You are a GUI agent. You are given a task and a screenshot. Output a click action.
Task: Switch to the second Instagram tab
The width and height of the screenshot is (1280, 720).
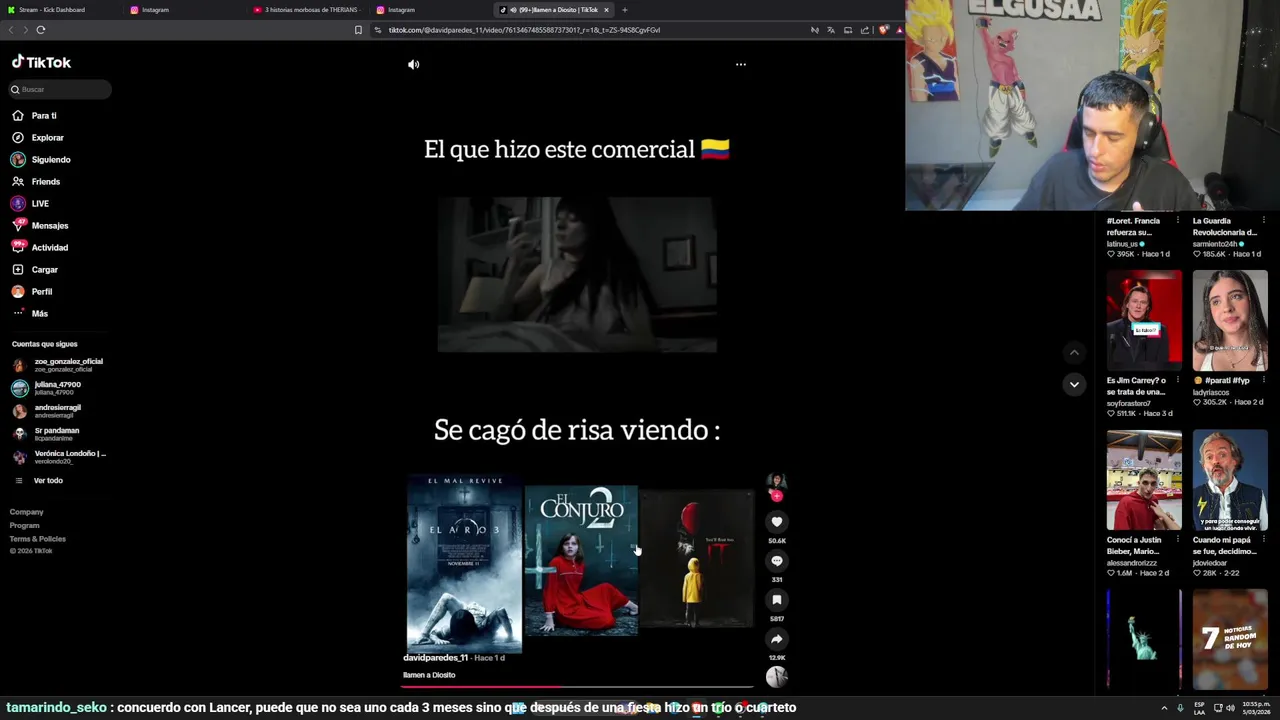432,10
